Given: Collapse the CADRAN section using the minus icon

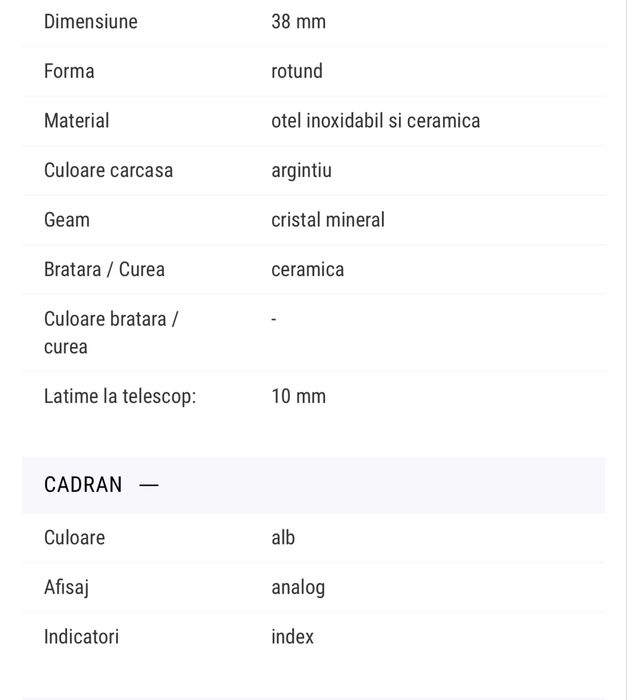Looking at the screenshot, I should pyautogui.click(x=149, y=485).
